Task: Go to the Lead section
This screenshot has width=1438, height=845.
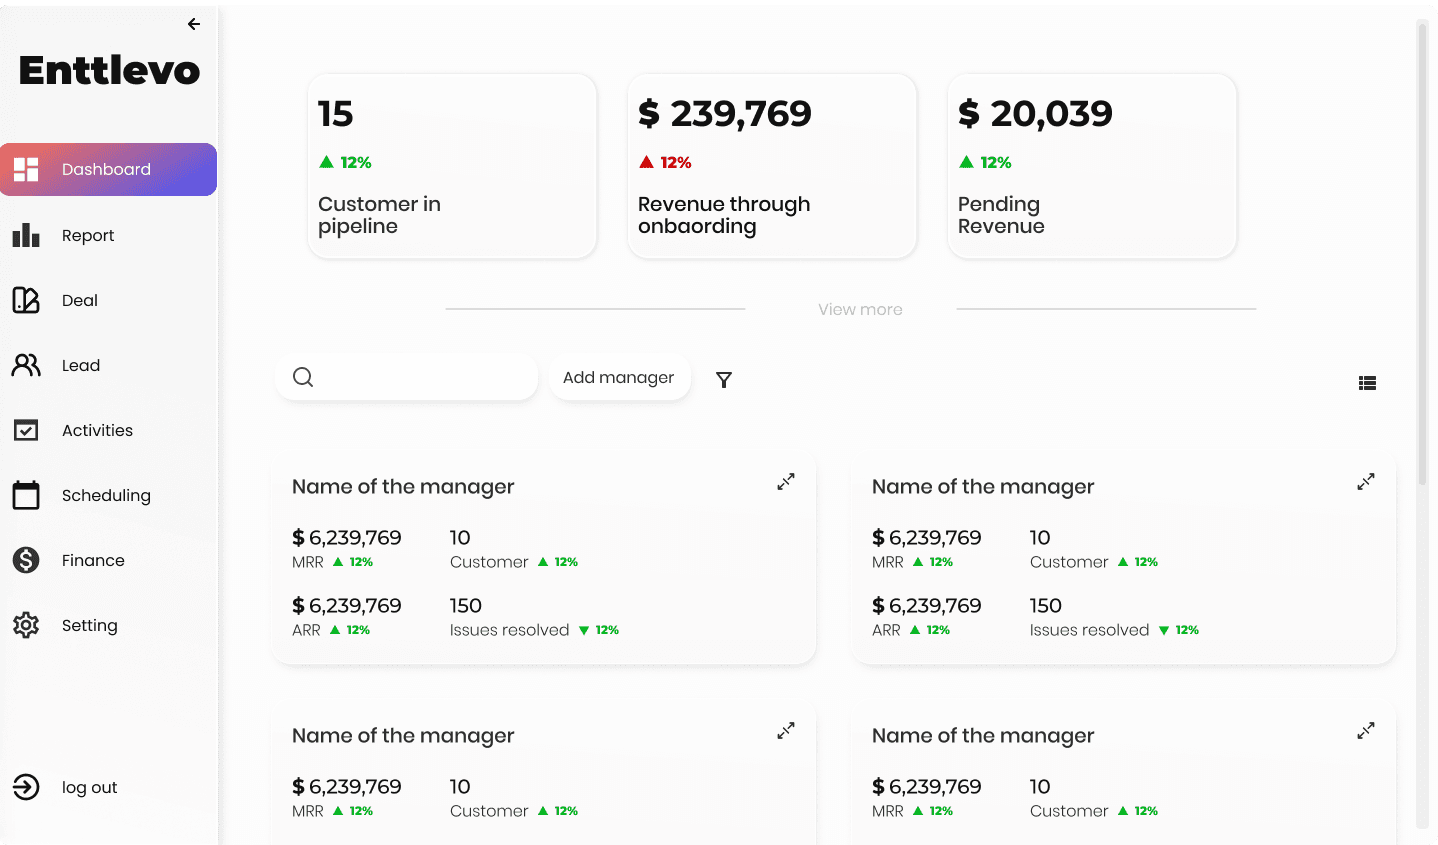Action: (80, 366)
